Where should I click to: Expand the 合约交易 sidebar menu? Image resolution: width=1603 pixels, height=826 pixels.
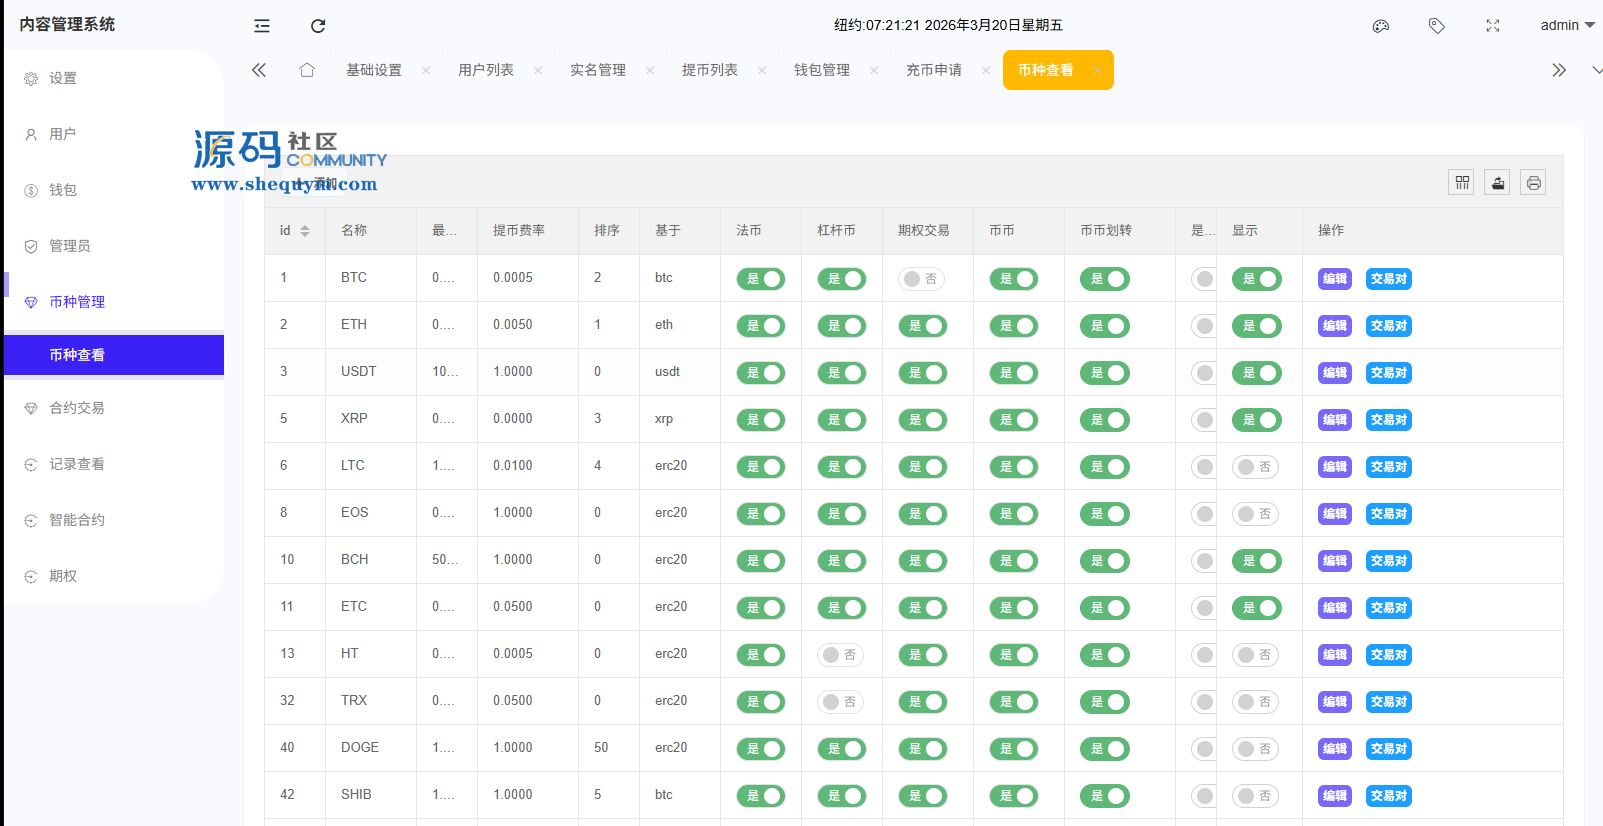tap(77, 408)
